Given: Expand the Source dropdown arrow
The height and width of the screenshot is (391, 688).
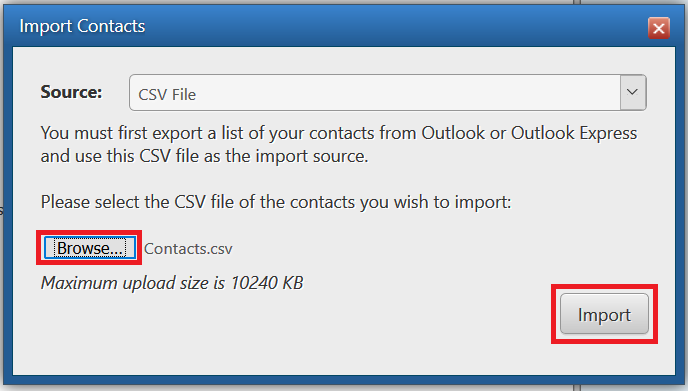Looking at the screenshot, I should (x=632, y=92).
